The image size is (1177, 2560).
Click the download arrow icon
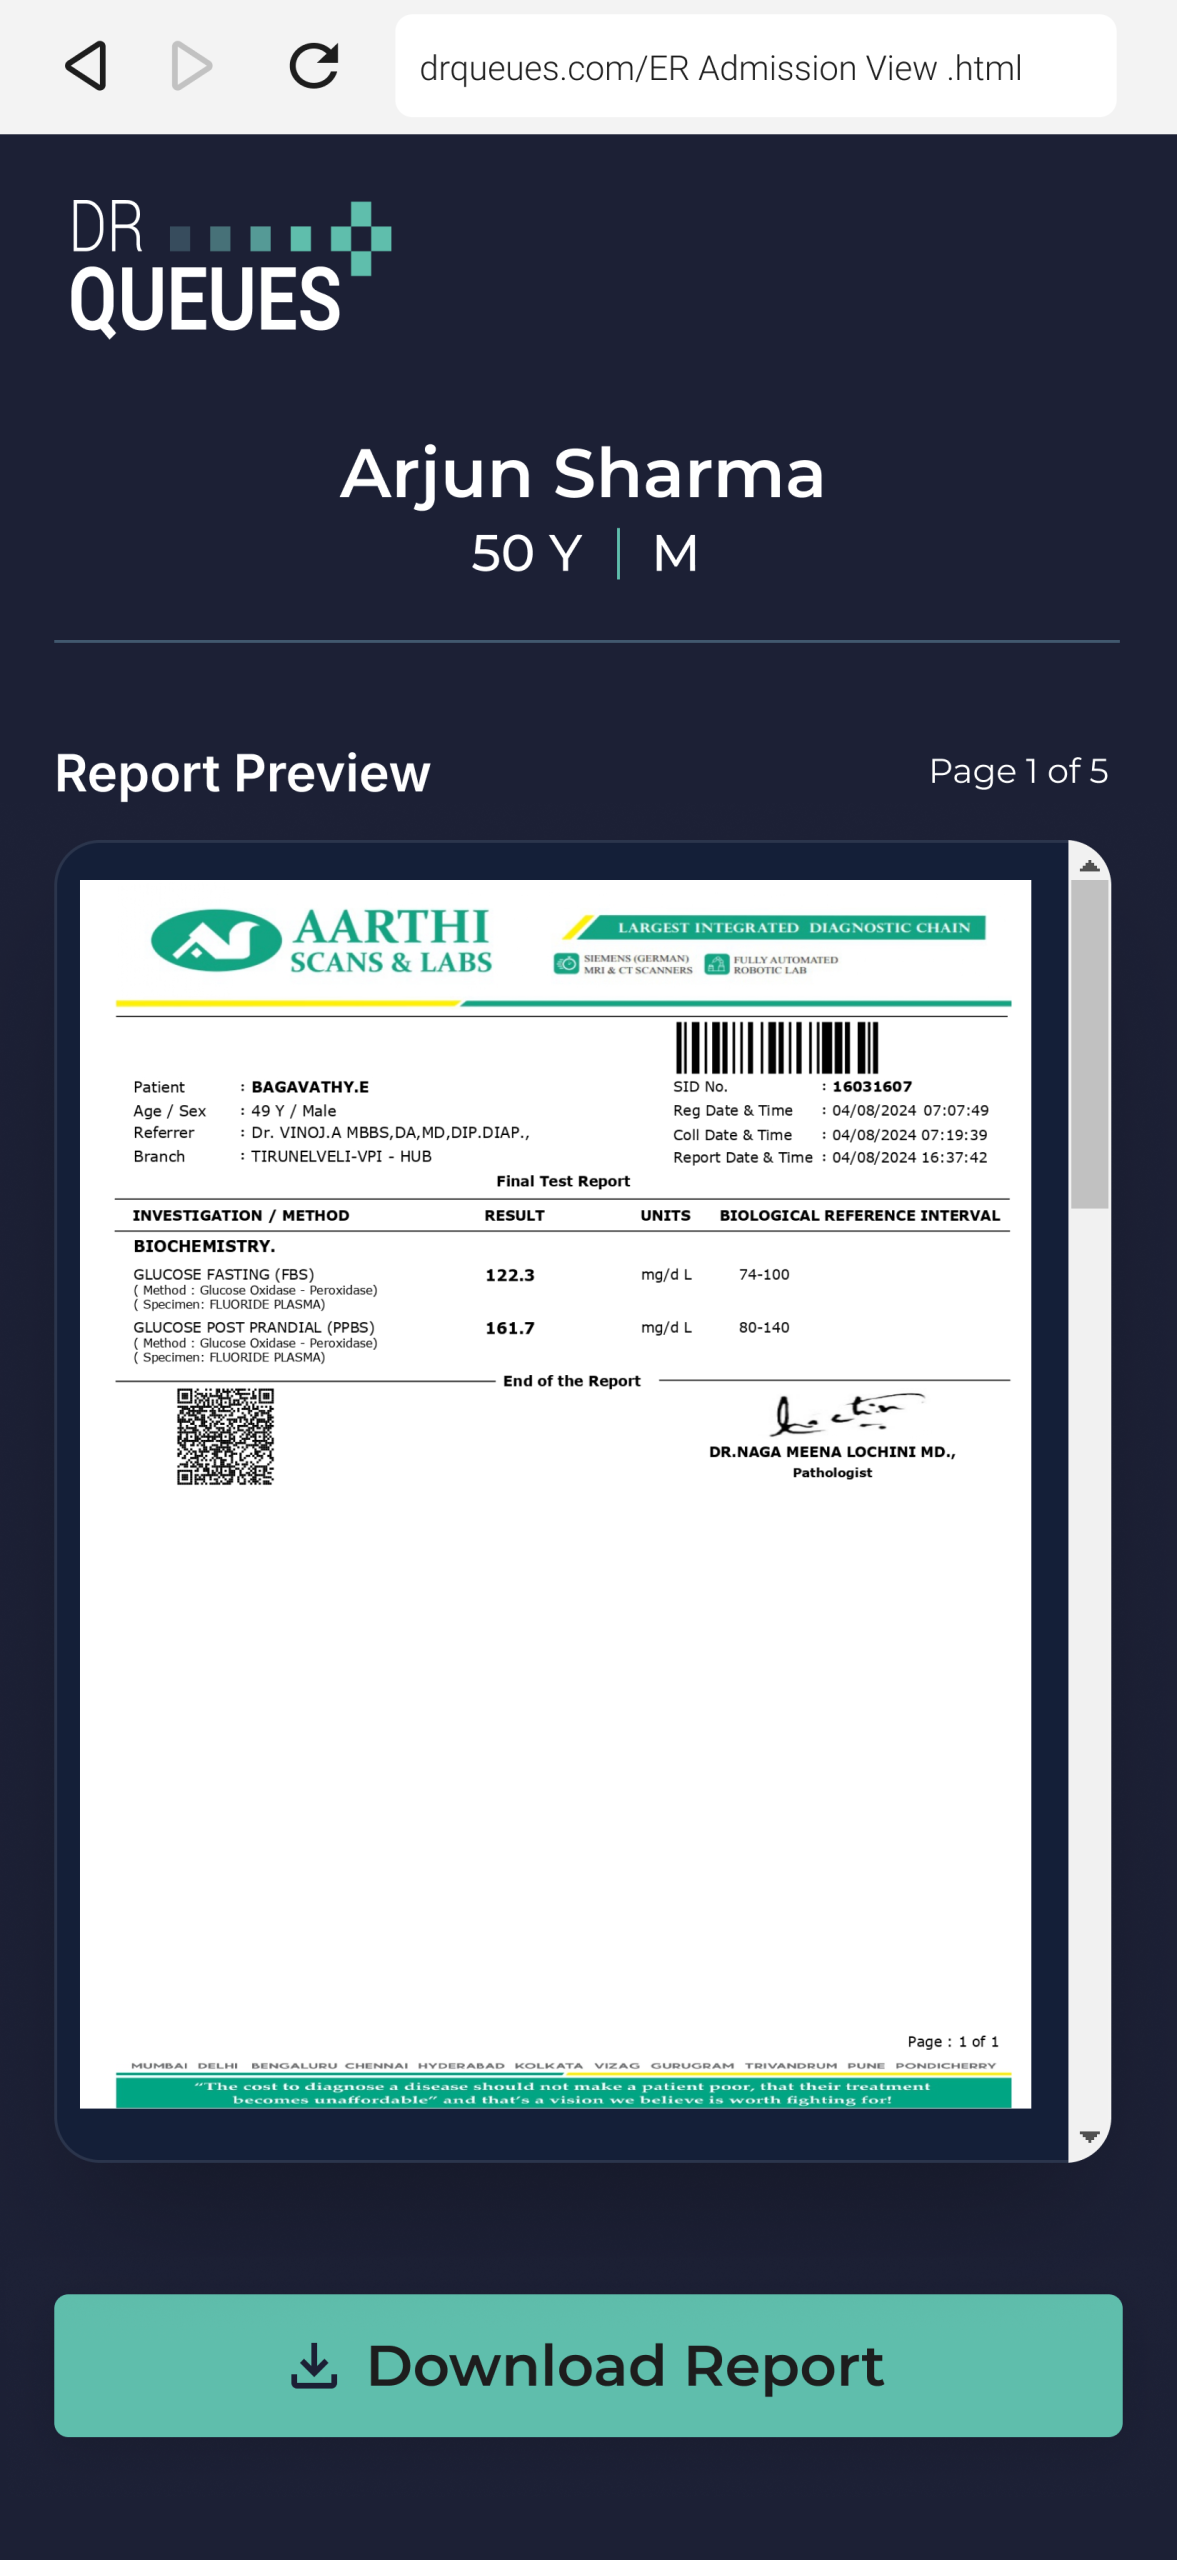pyautogui.click(x=314, y=2365)
